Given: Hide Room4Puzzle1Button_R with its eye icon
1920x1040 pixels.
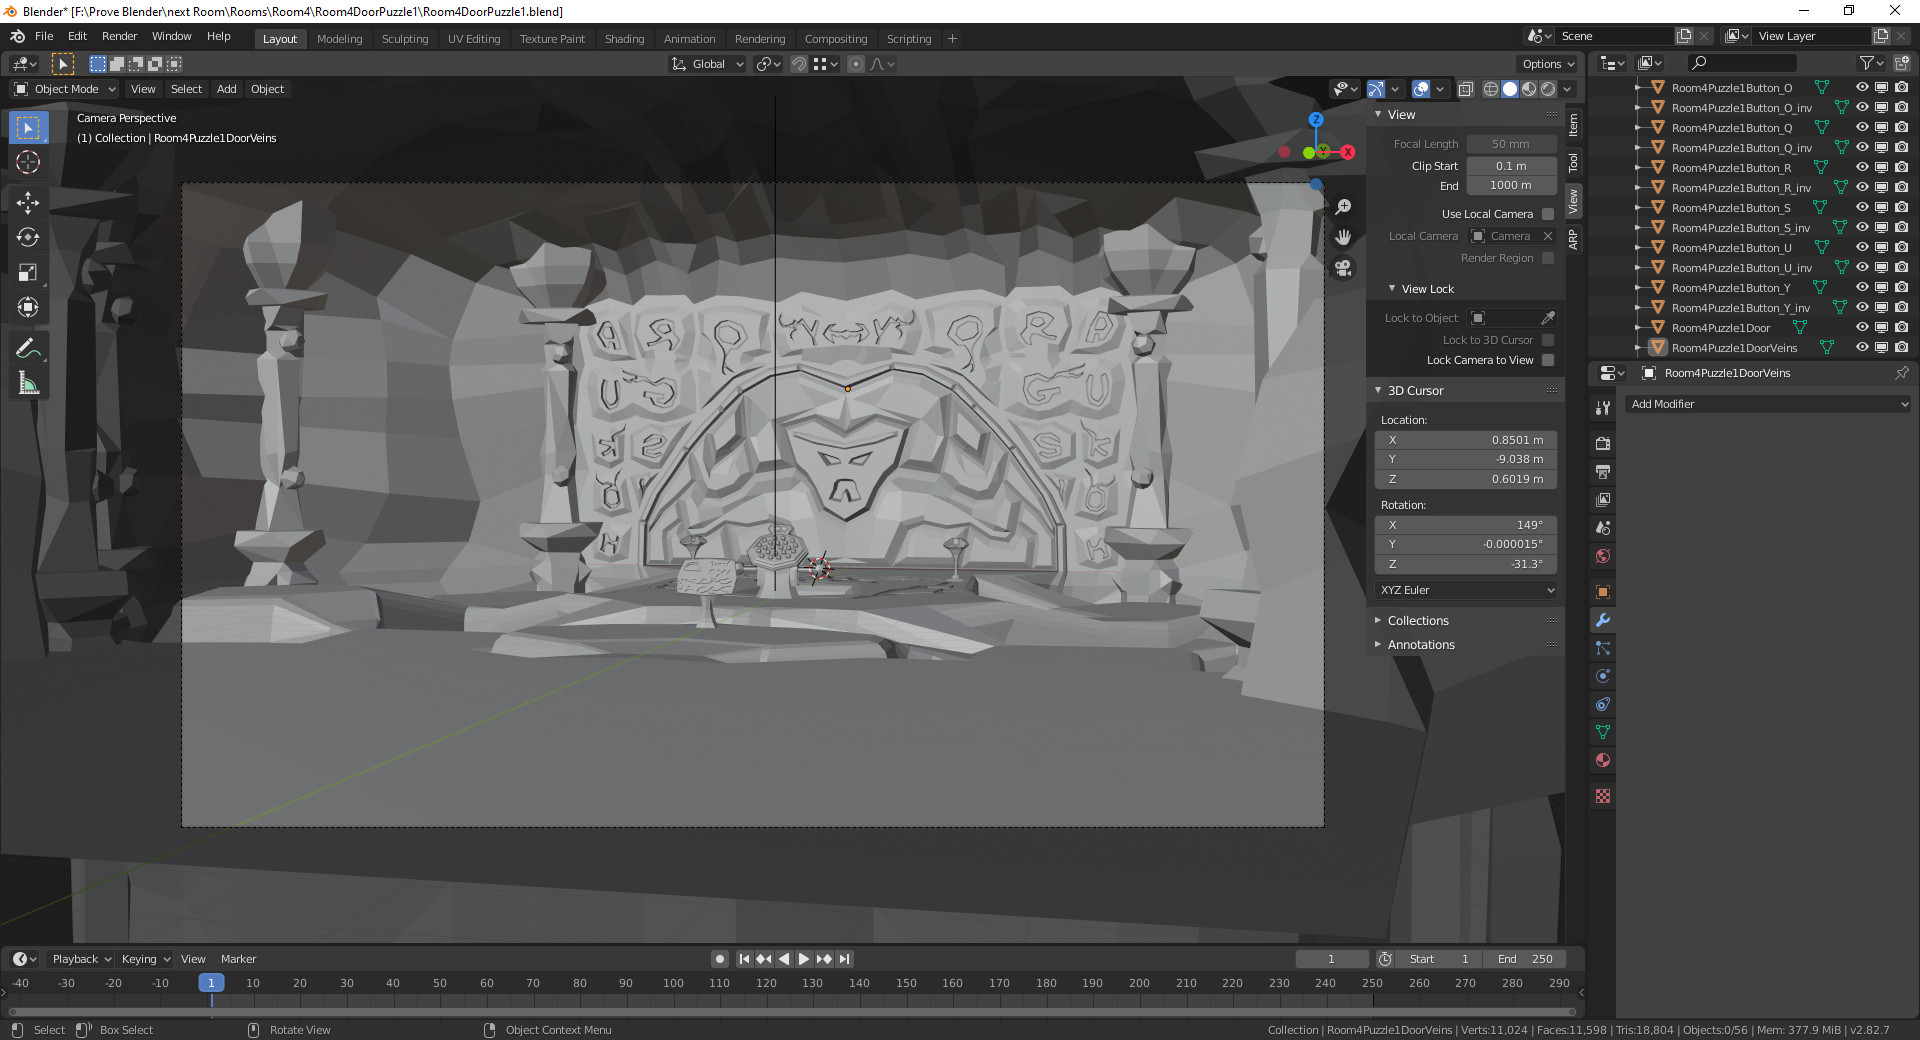Looking at the screenshot, I should (x=1862, y=167).
